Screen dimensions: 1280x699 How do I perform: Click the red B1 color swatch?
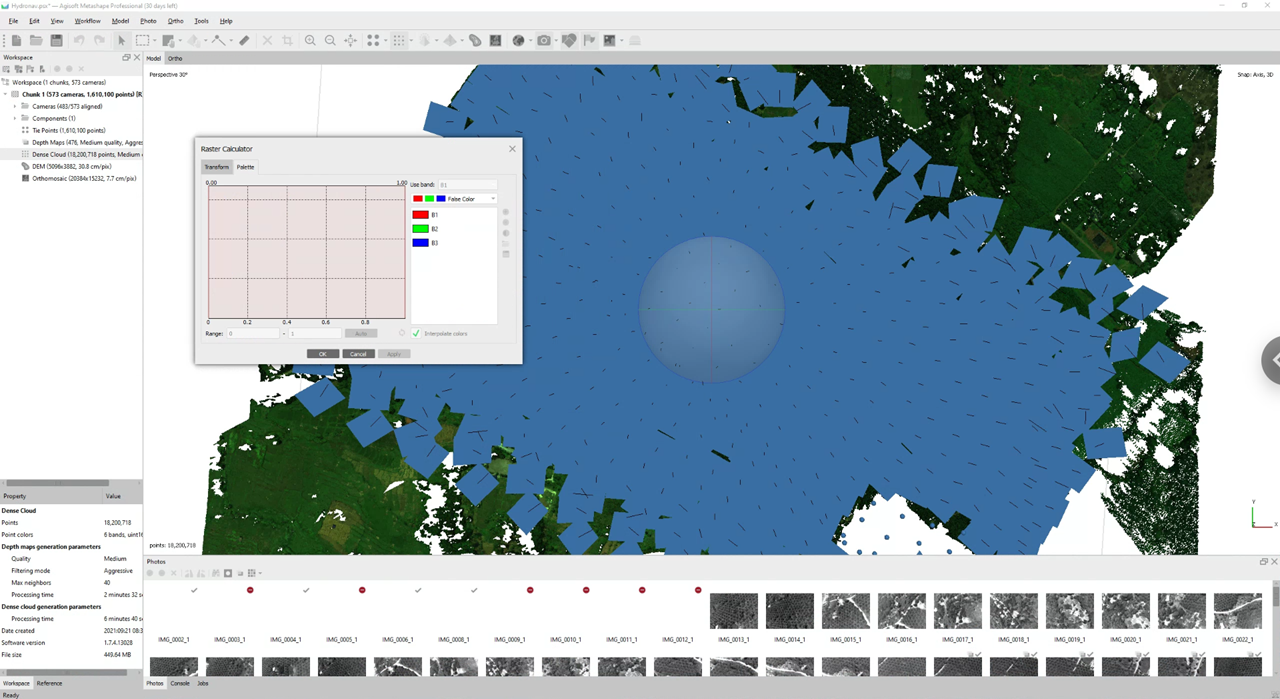coord(420,215)
